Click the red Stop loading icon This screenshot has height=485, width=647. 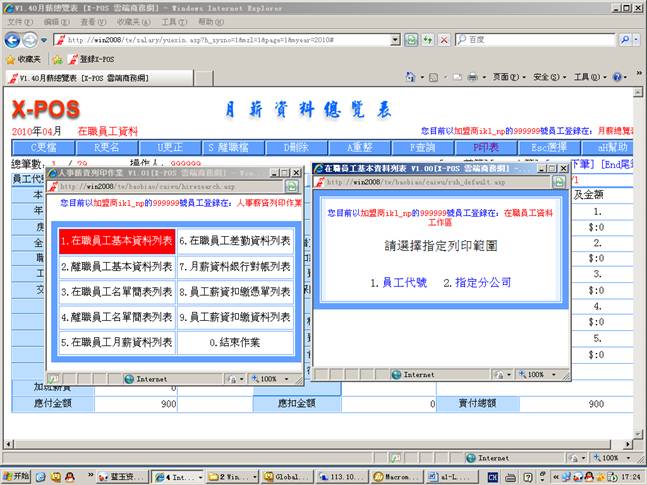(x=443, y=39)
